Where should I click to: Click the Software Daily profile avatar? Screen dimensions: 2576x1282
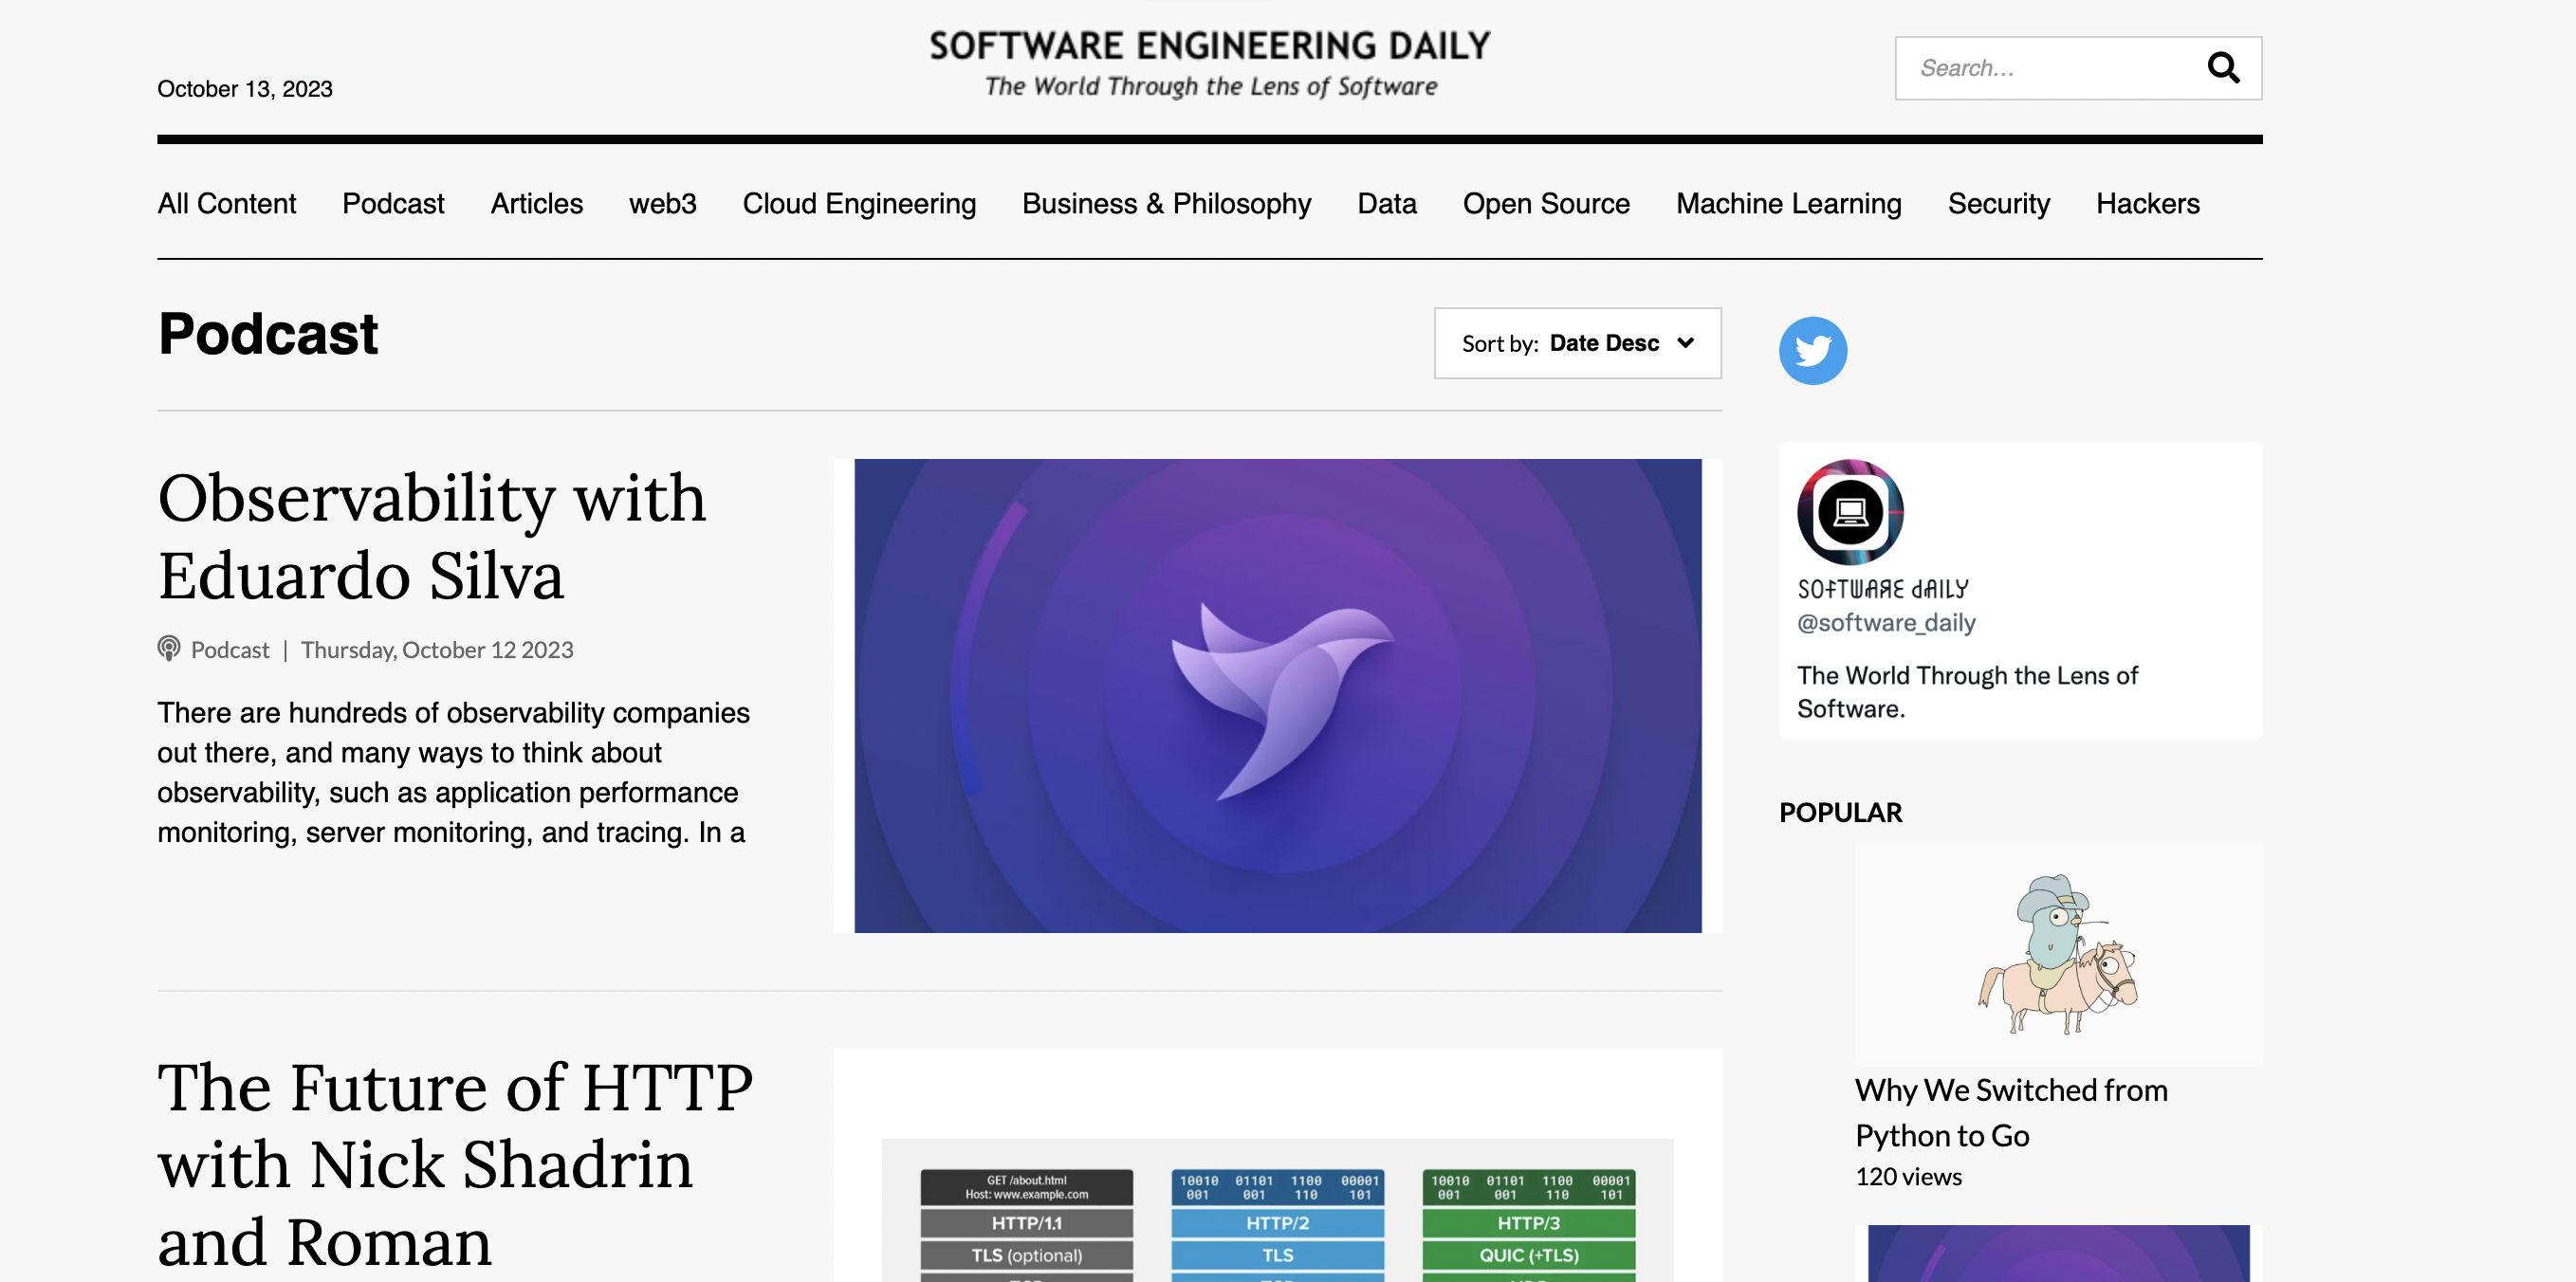point(1850,512)
